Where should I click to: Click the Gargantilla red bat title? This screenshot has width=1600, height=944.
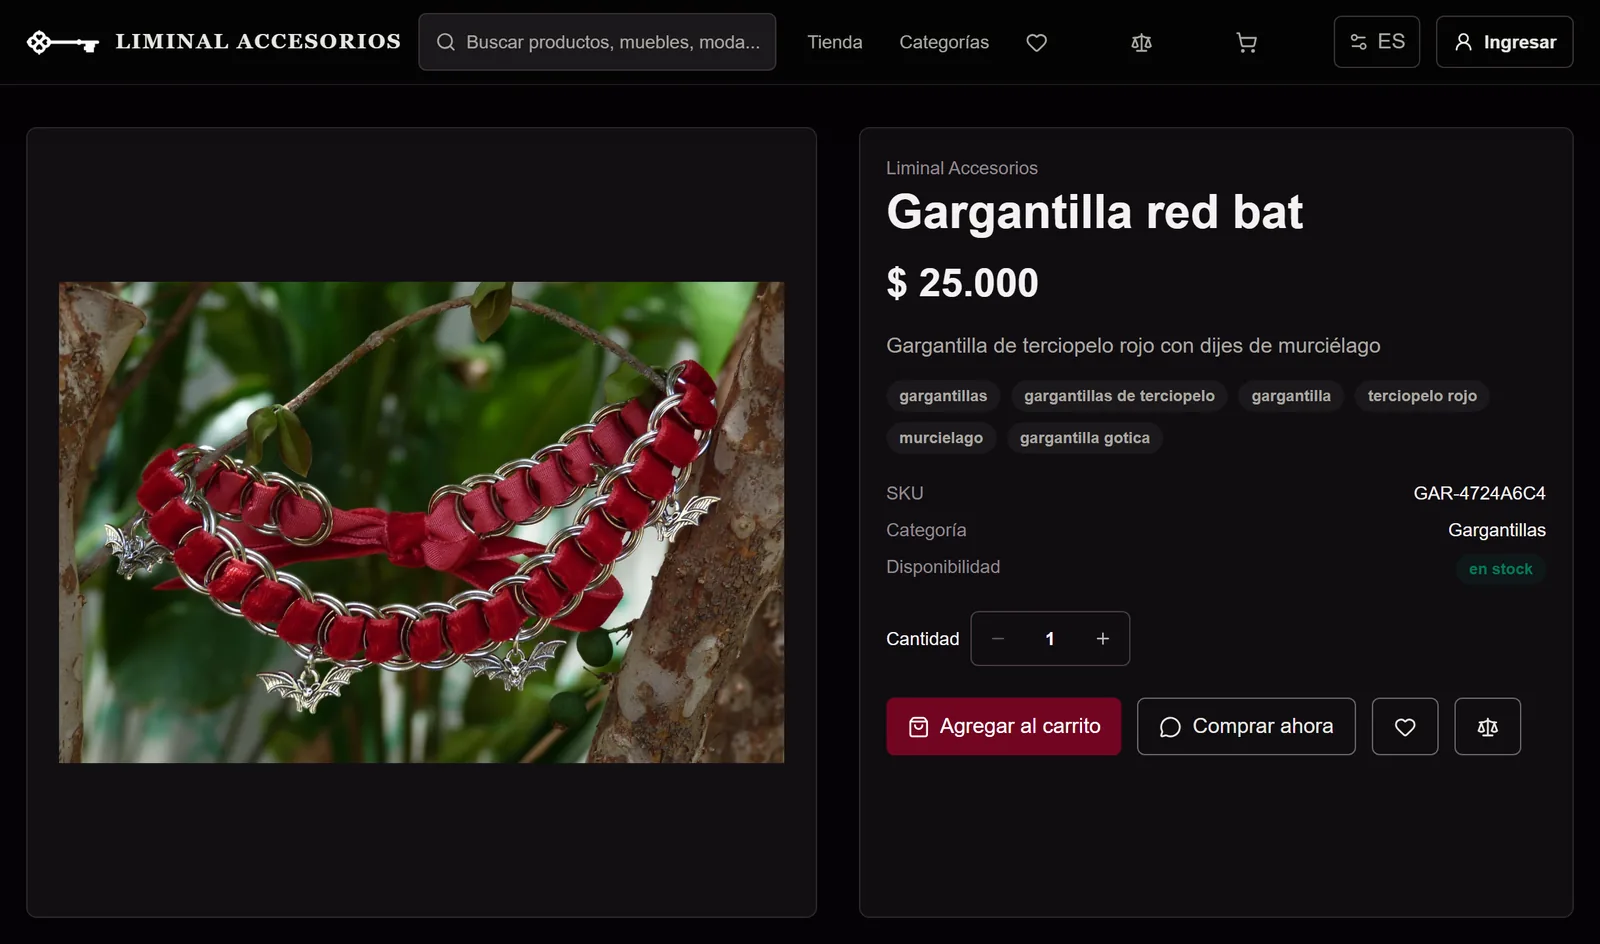tap(1094, 212)
